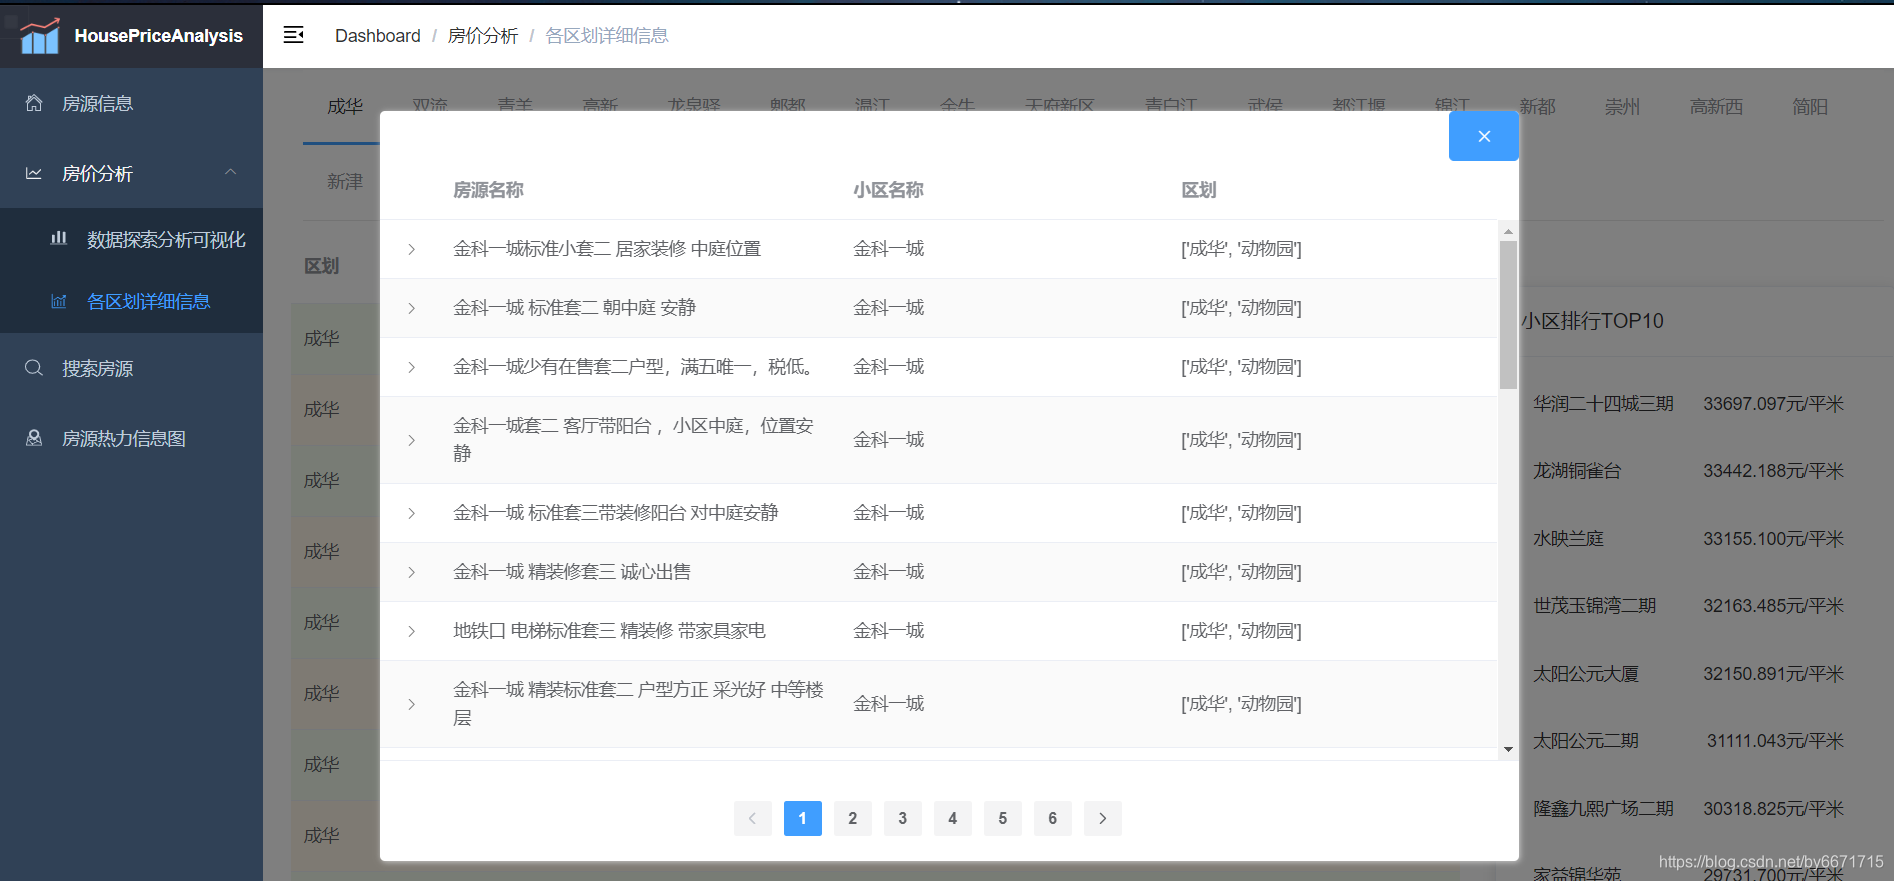Click the 房价分析 breadcrumb
The width and height of the screenshot is (1894, 881).
[483, 36]
